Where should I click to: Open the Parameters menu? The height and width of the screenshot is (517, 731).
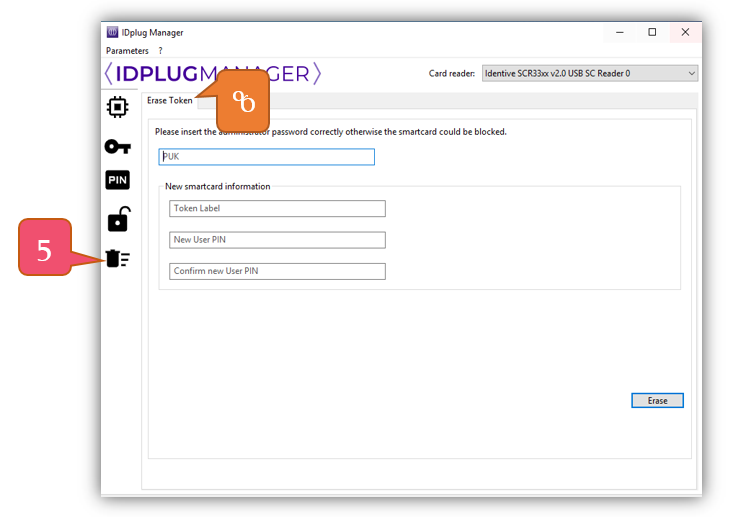(x=127, y=51)
